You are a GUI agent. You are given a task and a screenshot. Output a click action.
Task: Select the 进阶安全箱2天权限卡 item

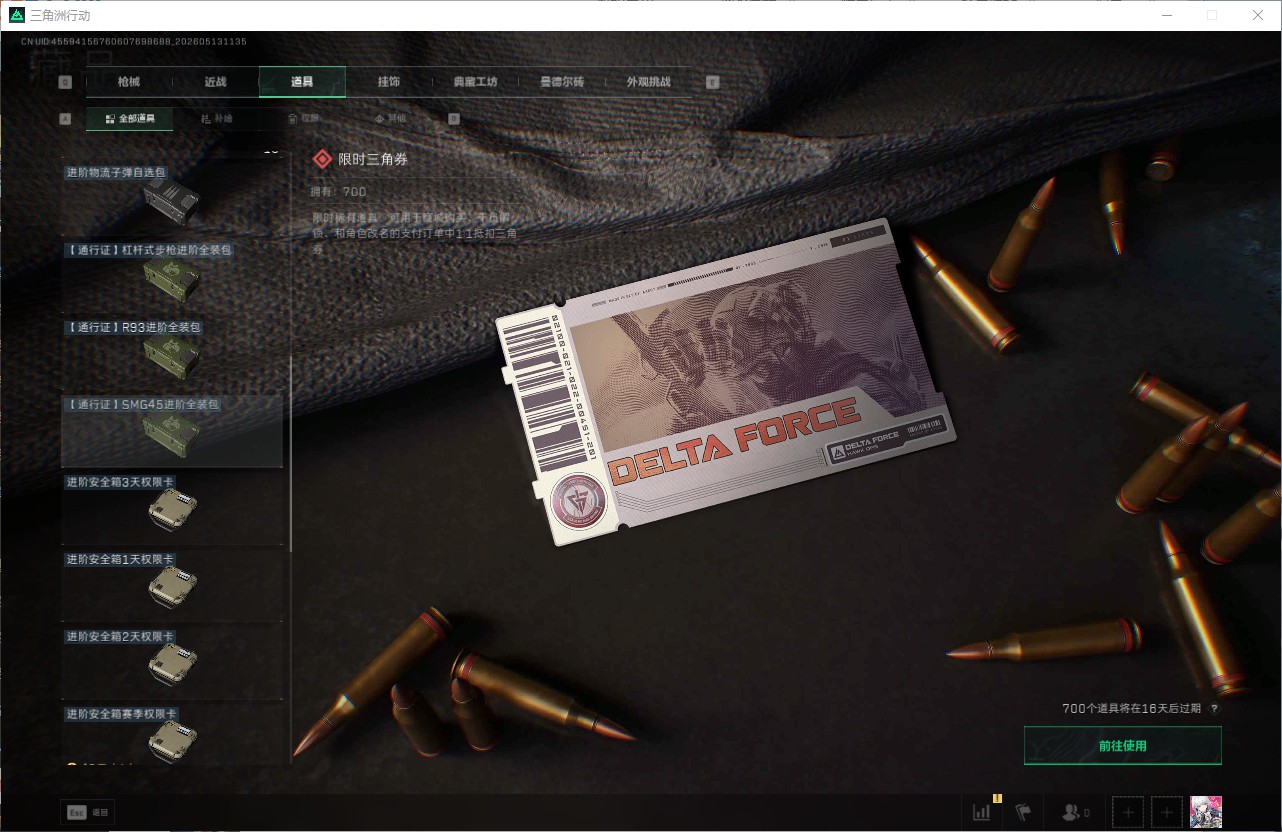tap(172, 664)
